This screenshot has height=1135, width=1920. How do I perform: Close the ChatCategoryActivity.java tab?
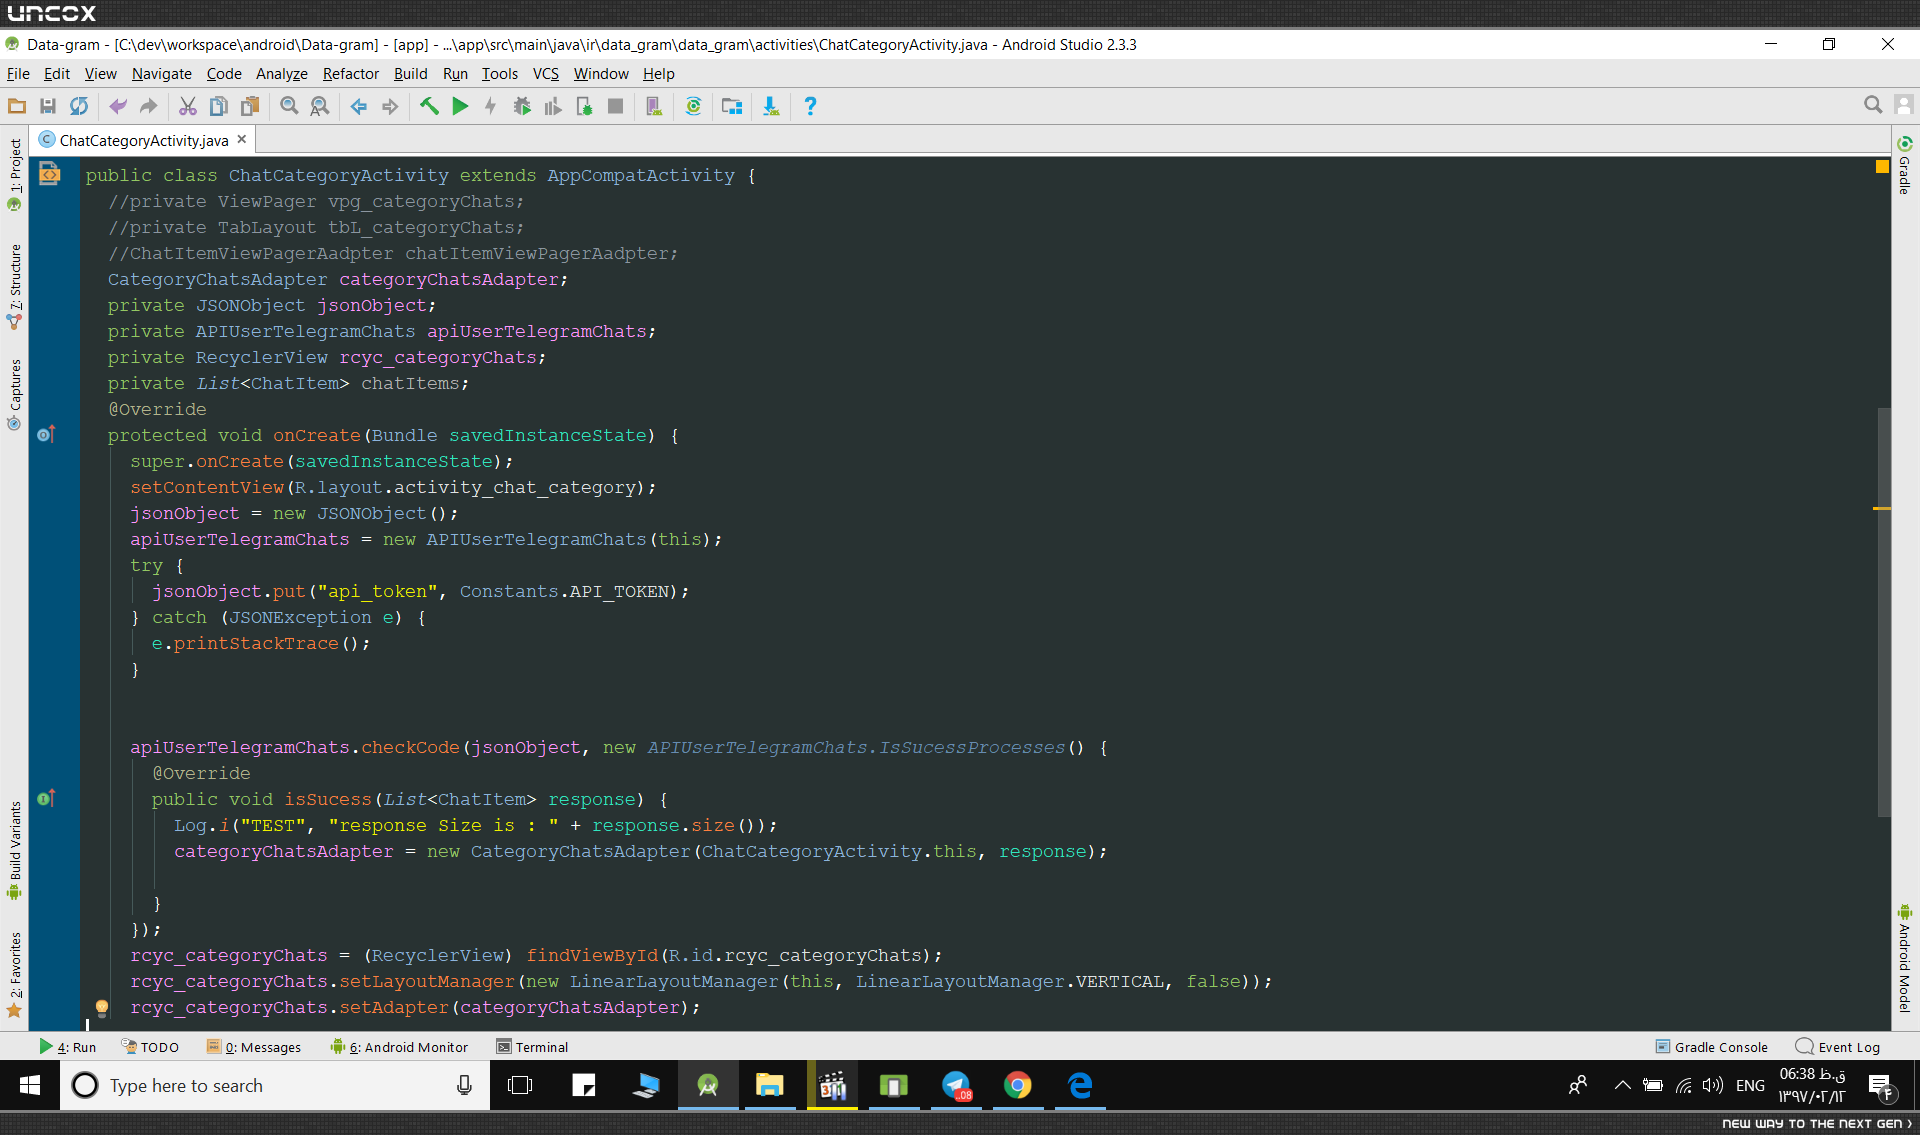tap(242, 140)
